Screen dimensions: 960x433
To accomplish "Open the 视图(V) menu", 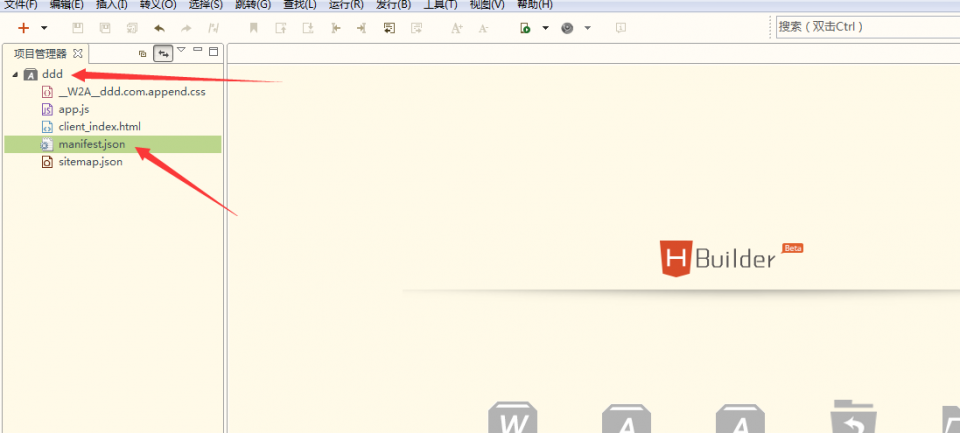I will (487, 5).
